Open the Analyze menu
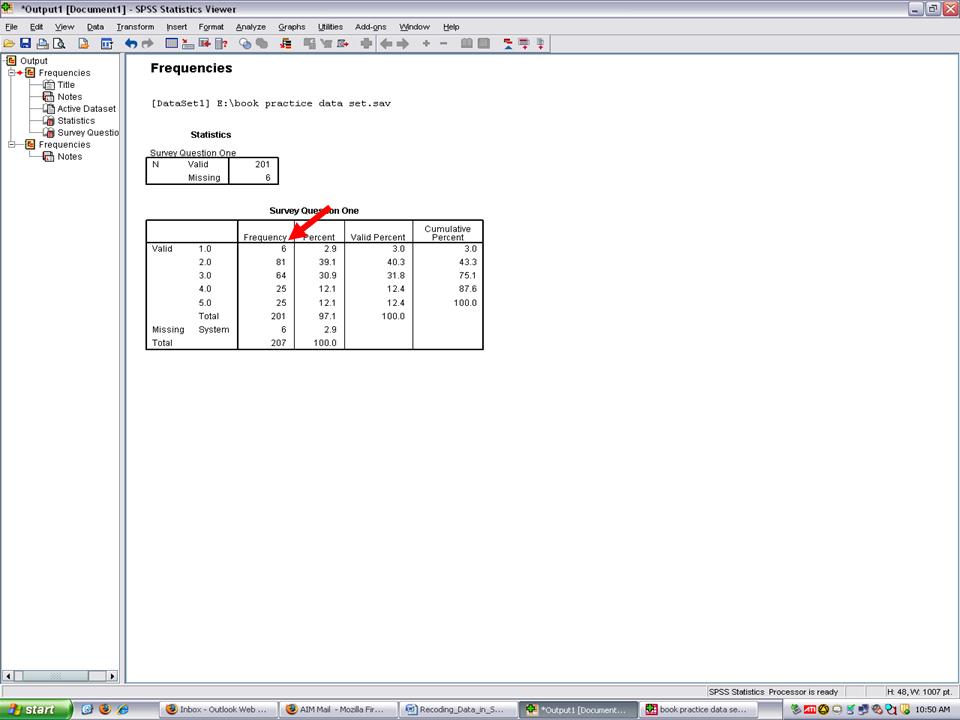The image size is (960, 720). pos(250,27)
